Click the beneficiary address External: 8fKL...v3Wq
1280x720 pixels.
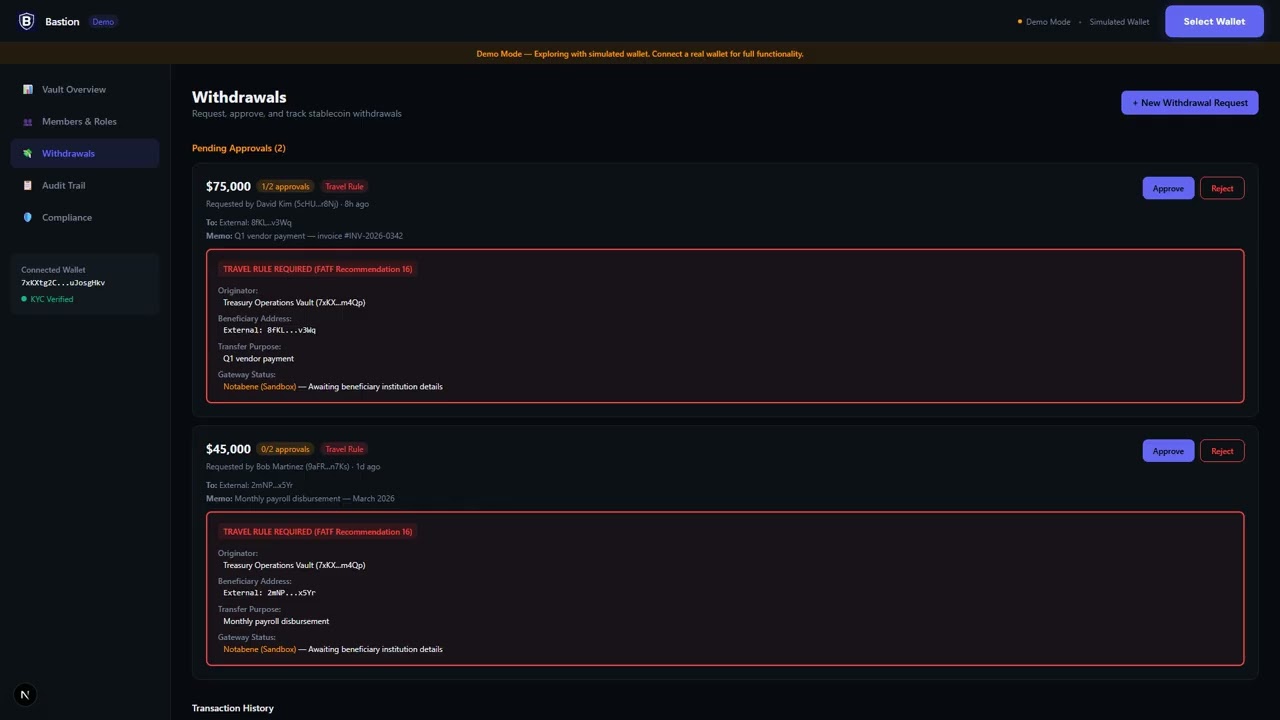tap(269, 330)
